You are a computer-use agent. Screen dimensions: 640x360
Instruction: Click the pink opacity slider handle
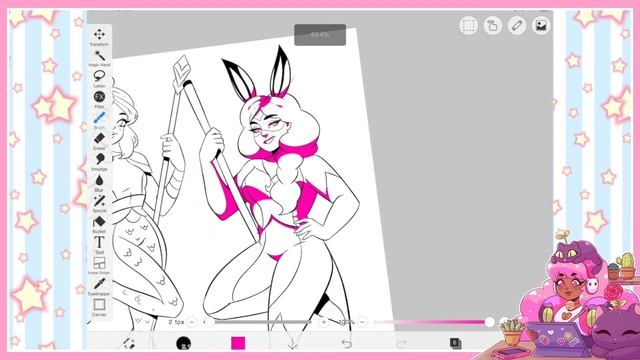click(x=490, y=322)
